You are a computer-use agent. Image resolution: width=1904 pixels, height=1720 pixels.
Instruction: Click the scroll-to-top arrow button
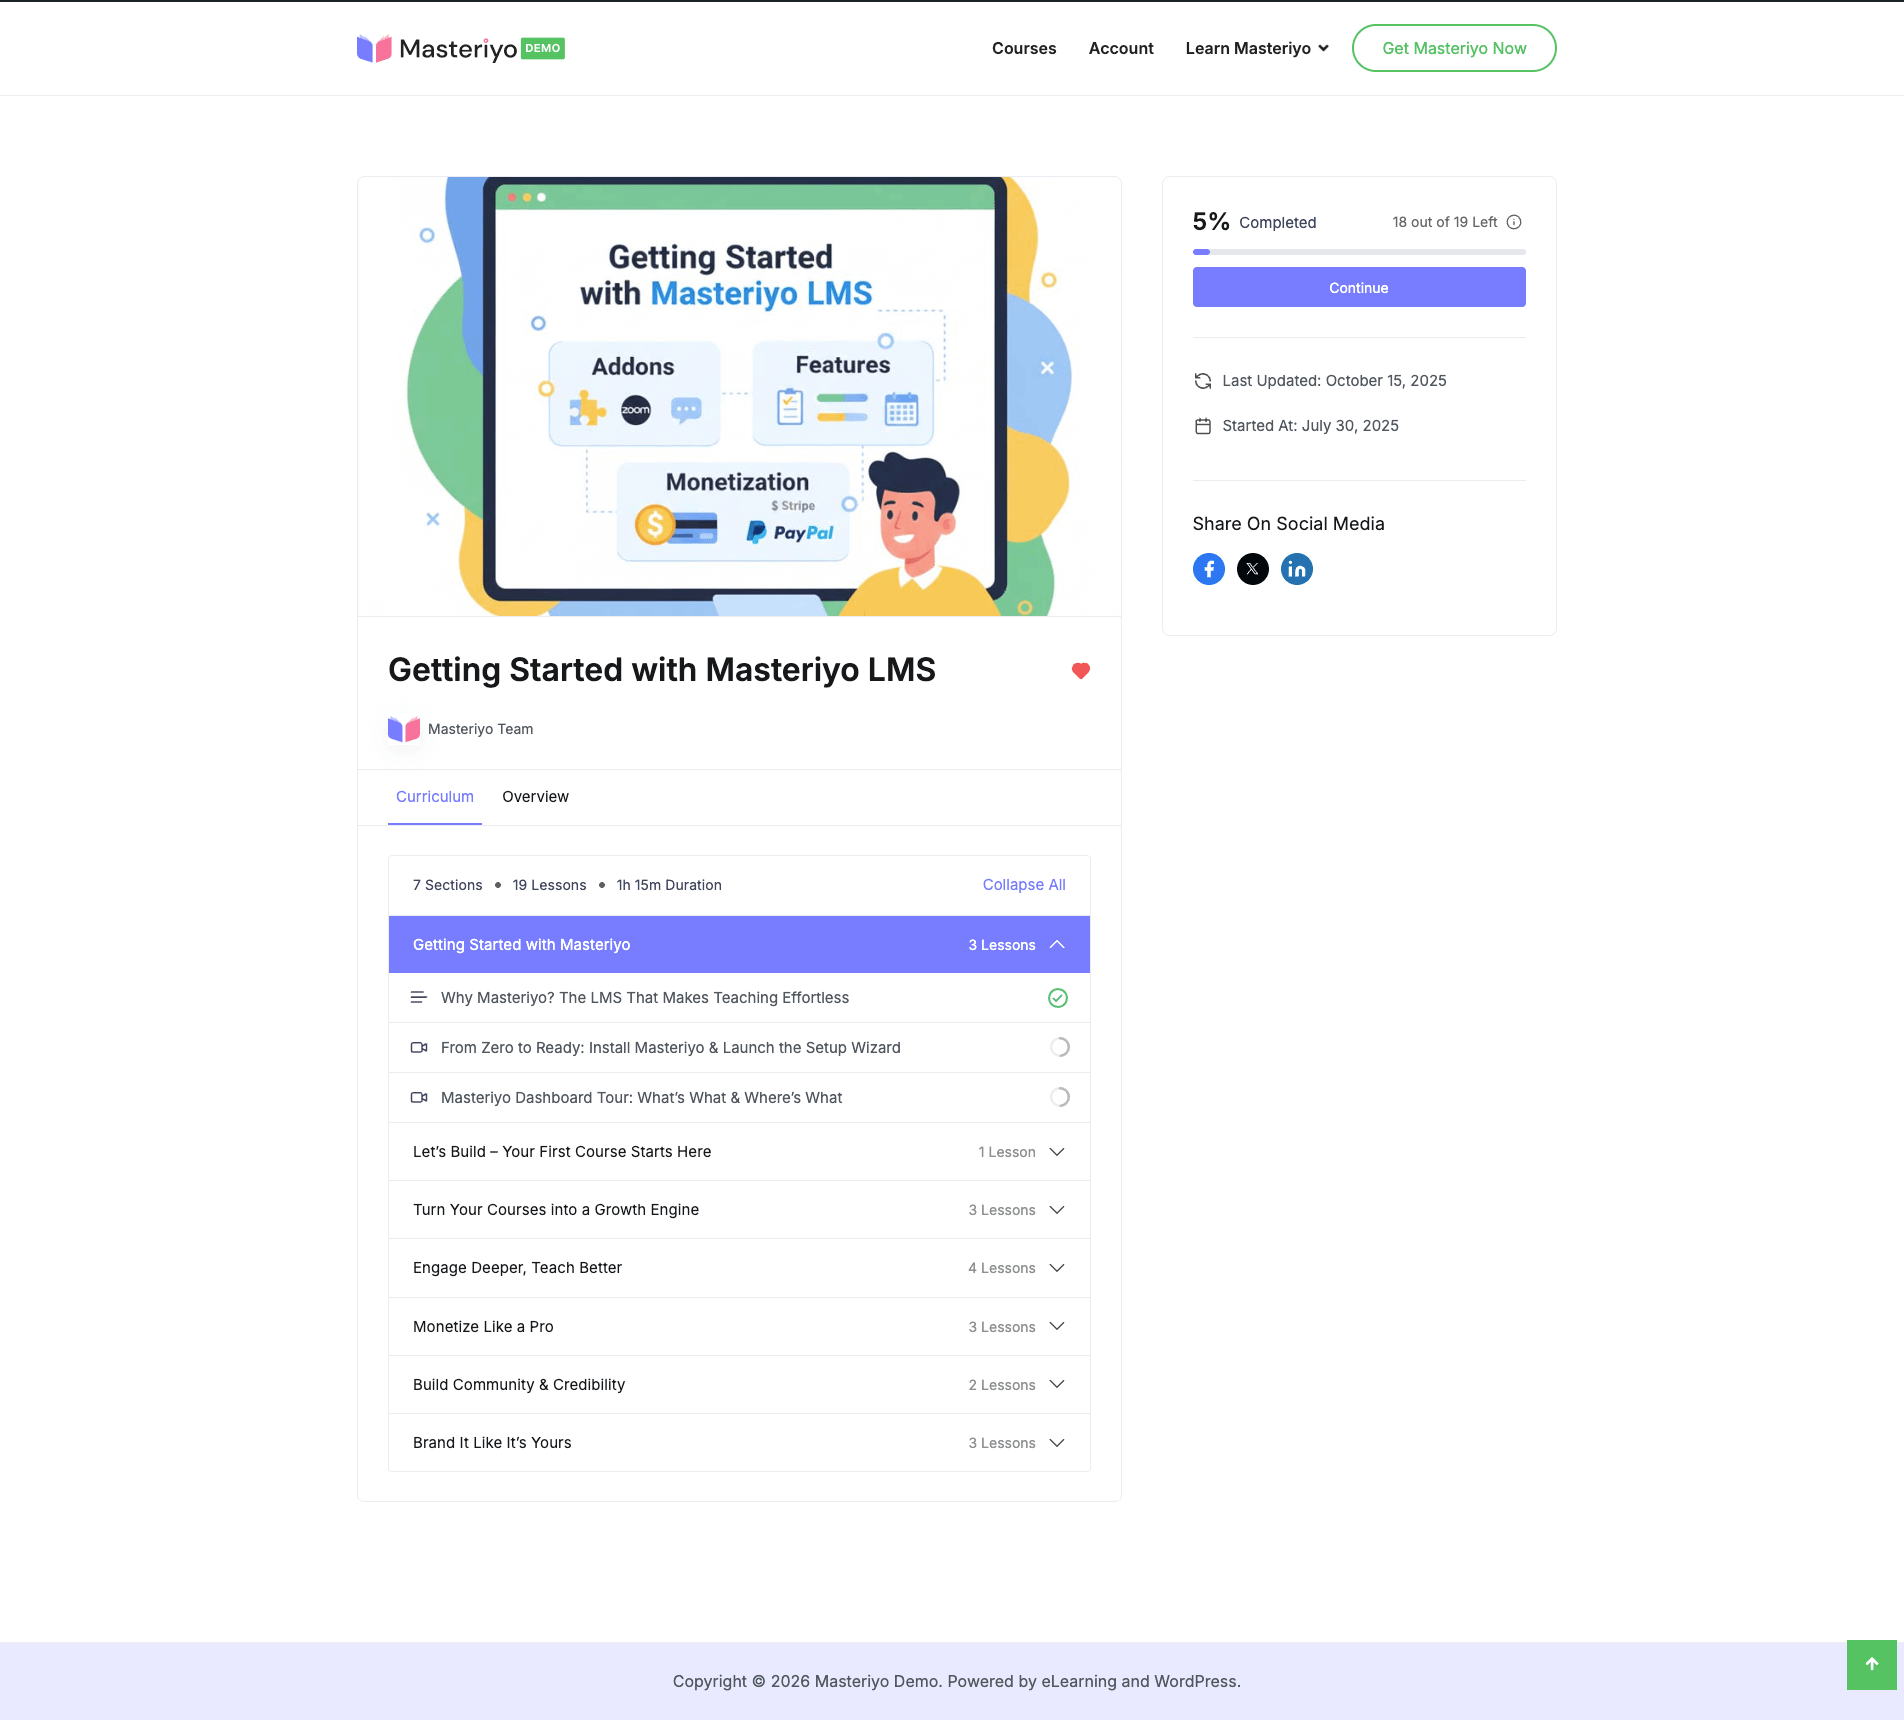(x=1872, y=1664)
